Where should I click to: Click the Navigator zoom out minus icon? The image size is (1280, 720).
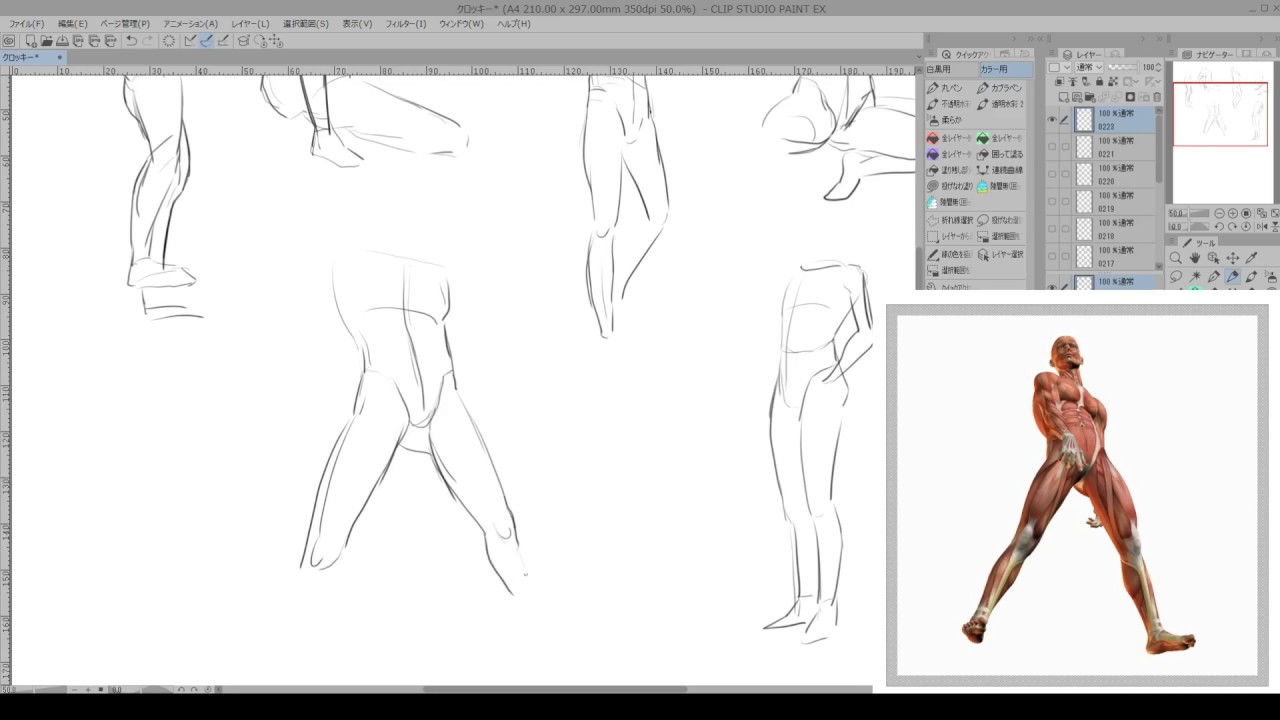[1220, 213]
